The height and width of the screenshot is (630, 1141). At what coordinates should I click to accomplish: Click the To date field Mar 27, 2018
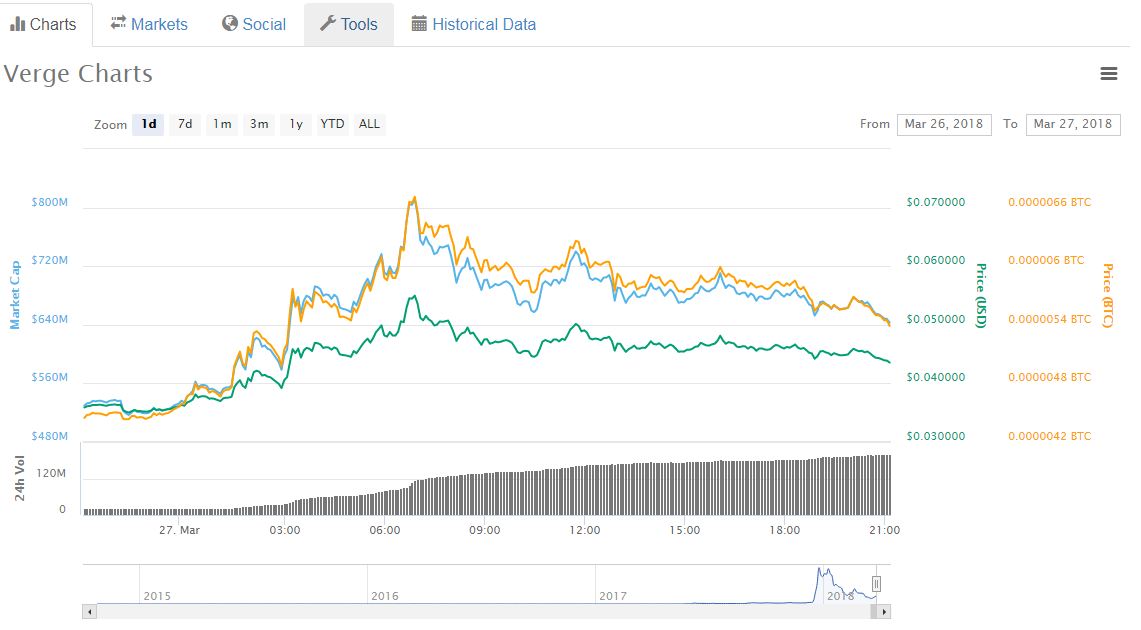pyautogui.click(x=1073, y=124)
